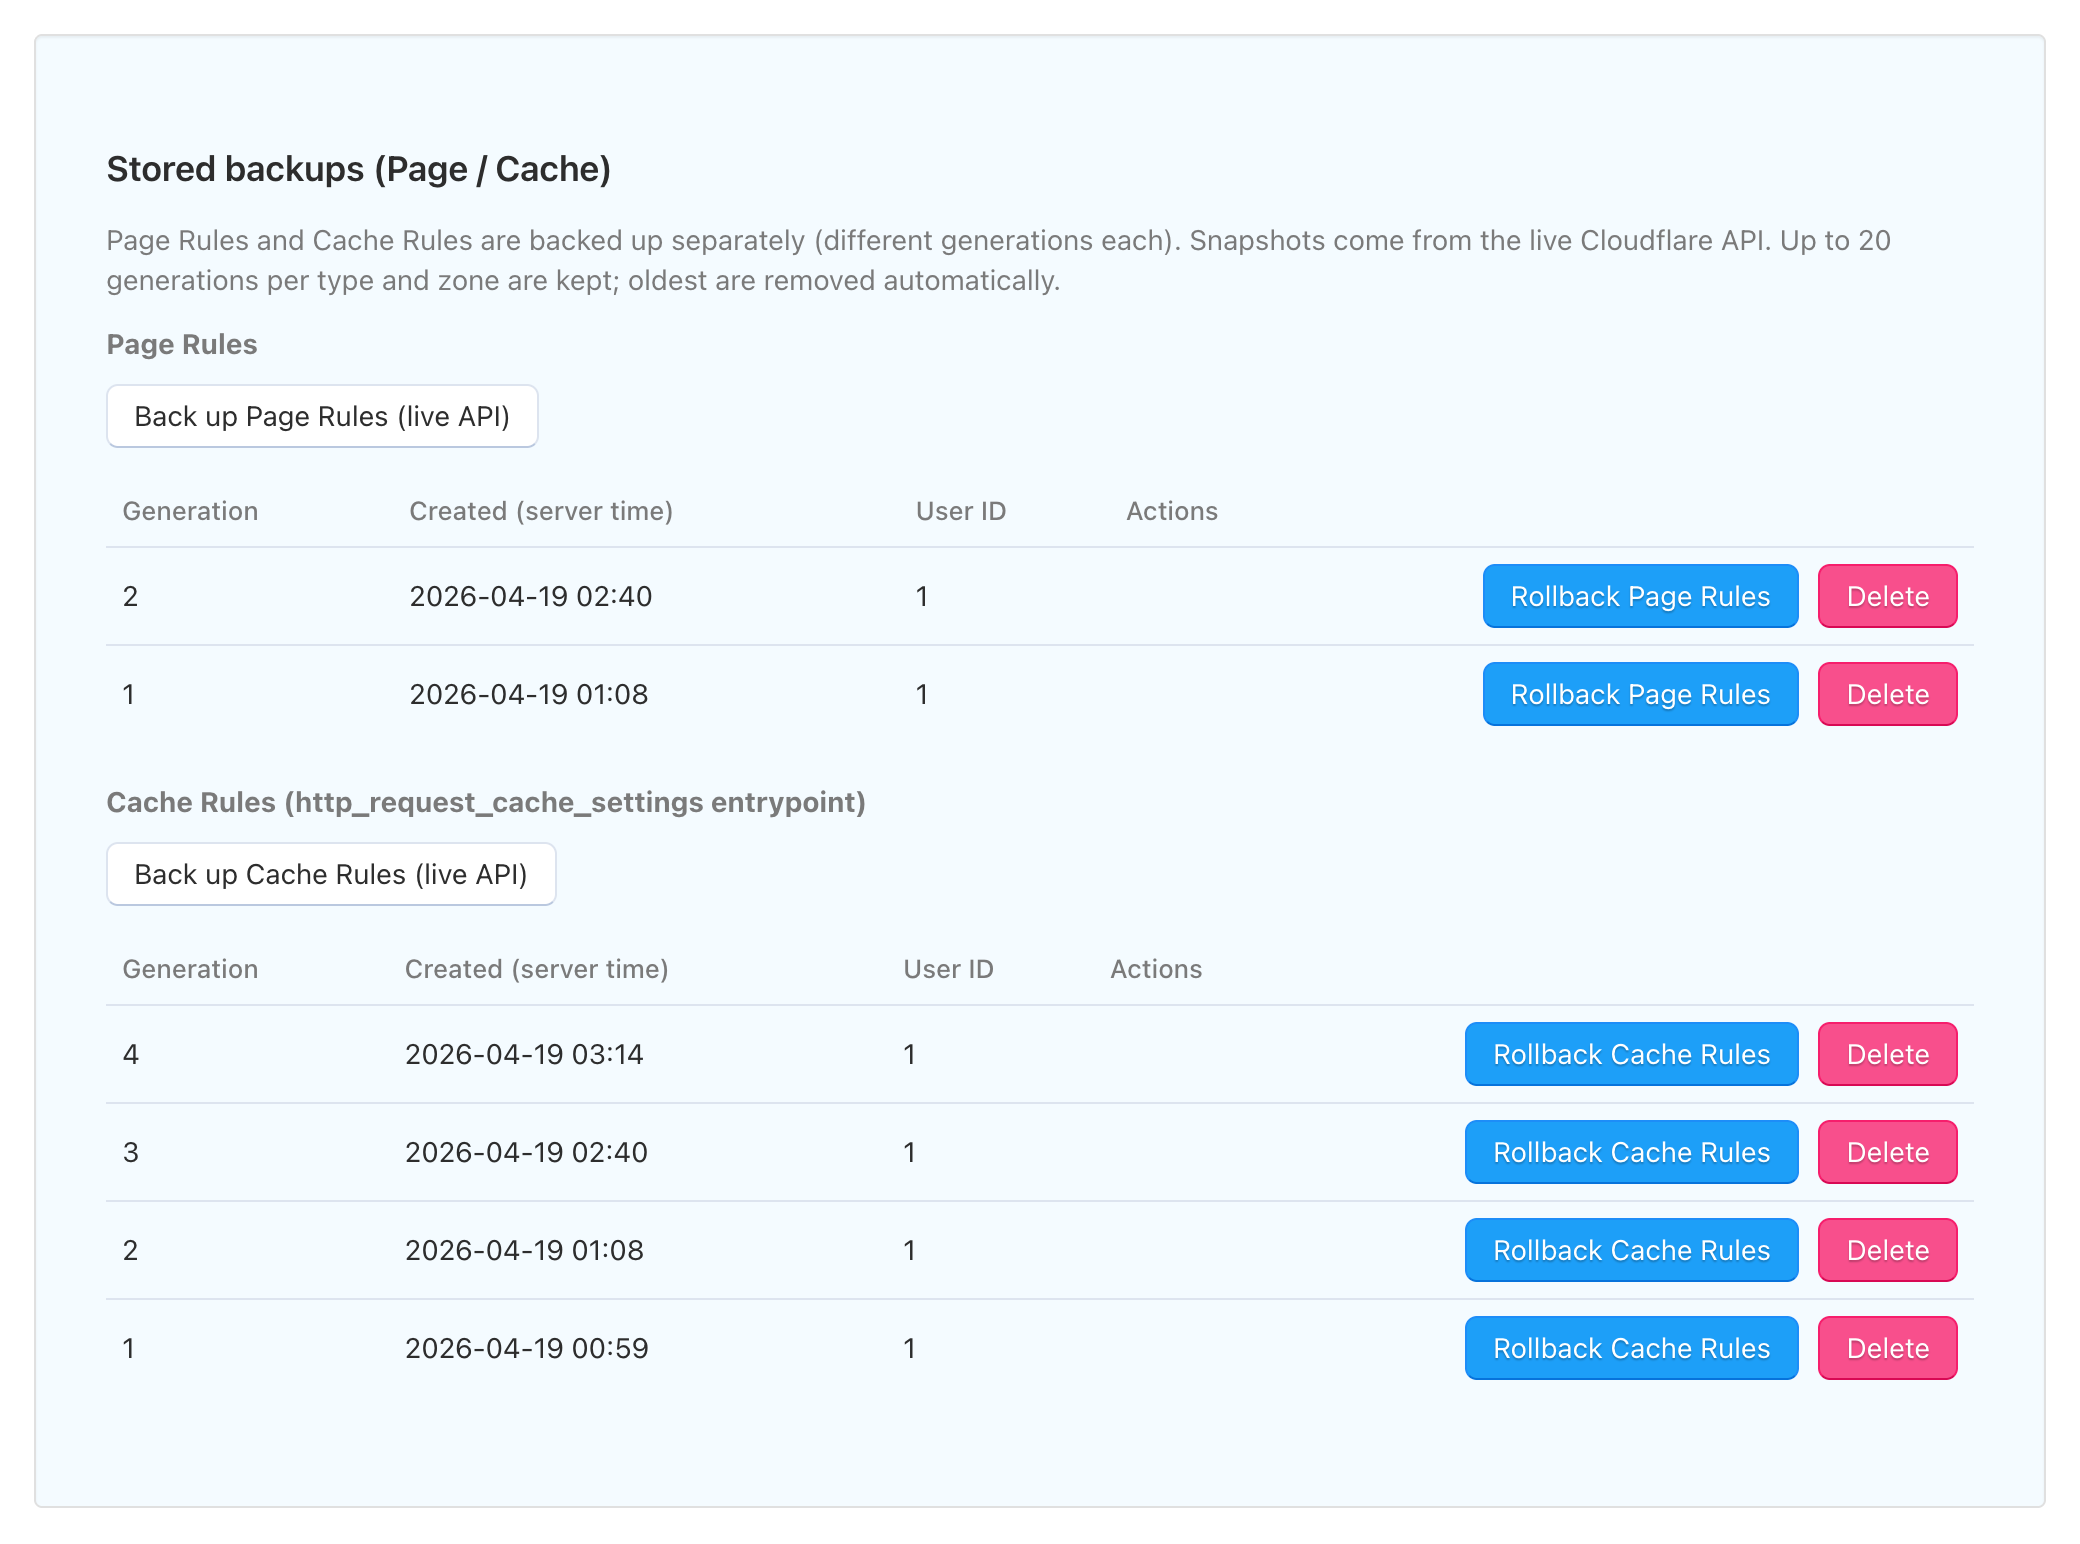Select the 'Stored backups (Page / Cache)' heading
Viewport: 2080px width, 1544px height.
click(x=359, y=169)
